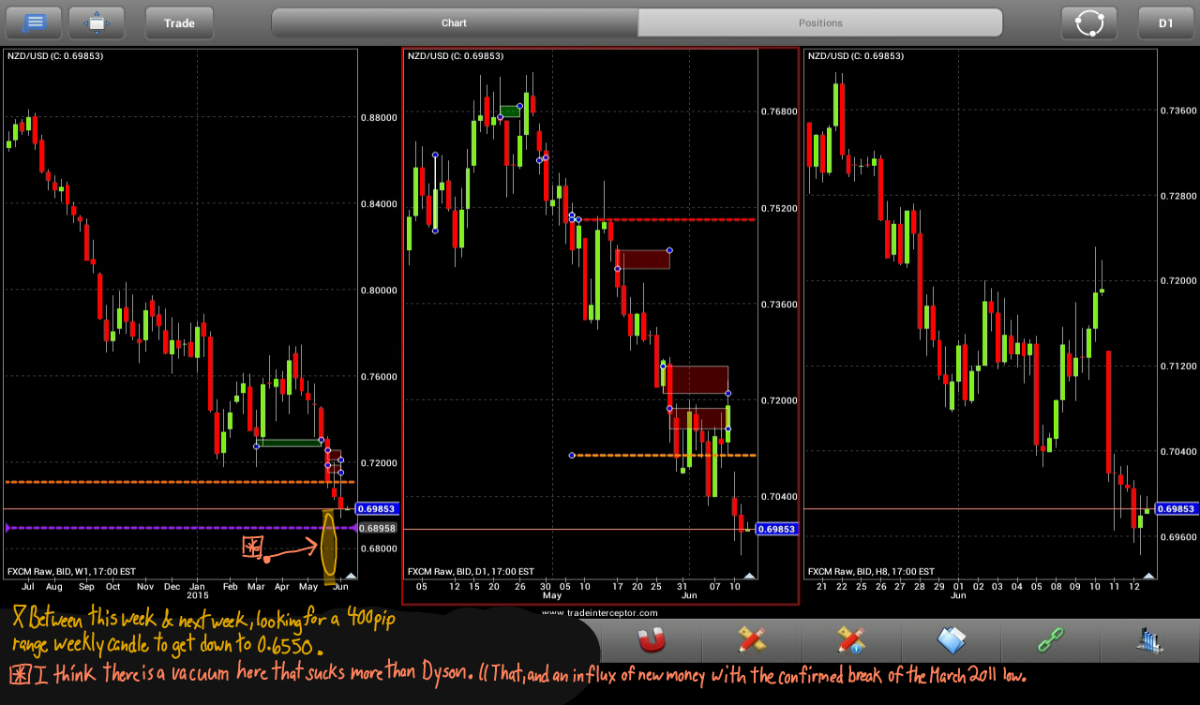
Task: Select the uppermost dark red zone near 0.7440
Action: pos(643,259)
